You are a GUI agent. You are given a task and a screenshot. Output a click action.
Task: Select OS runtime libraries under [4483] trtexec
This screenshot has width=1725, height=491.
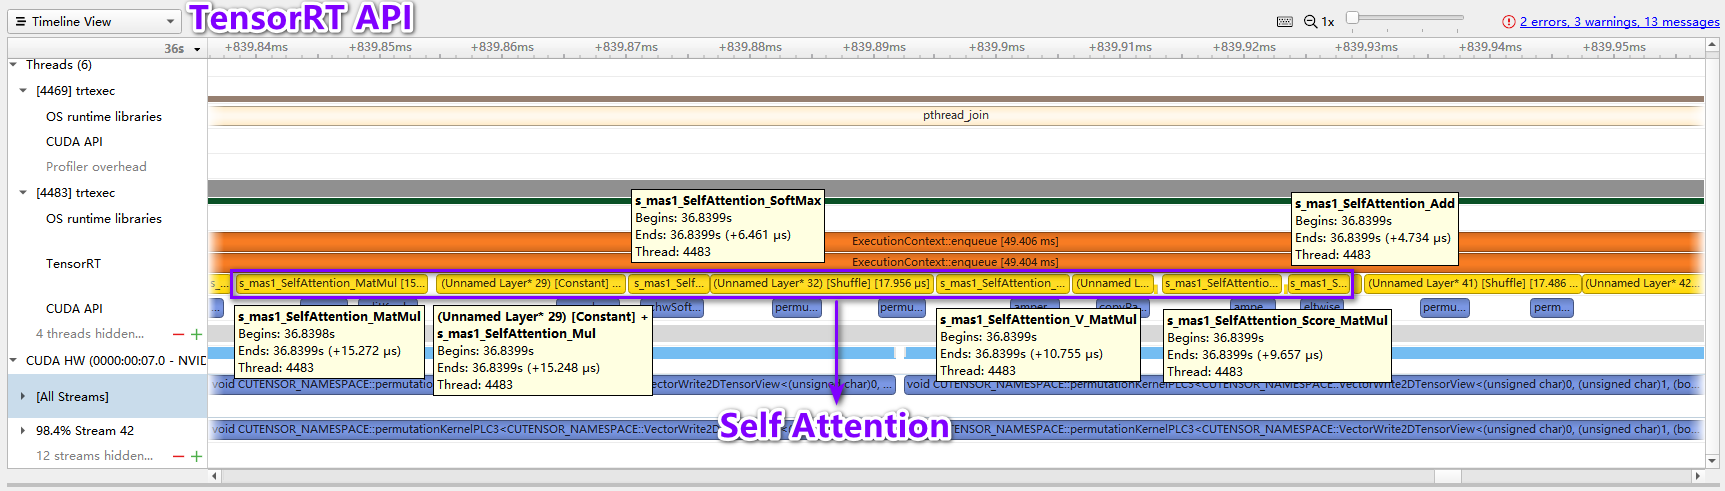[x=104, y=219]
